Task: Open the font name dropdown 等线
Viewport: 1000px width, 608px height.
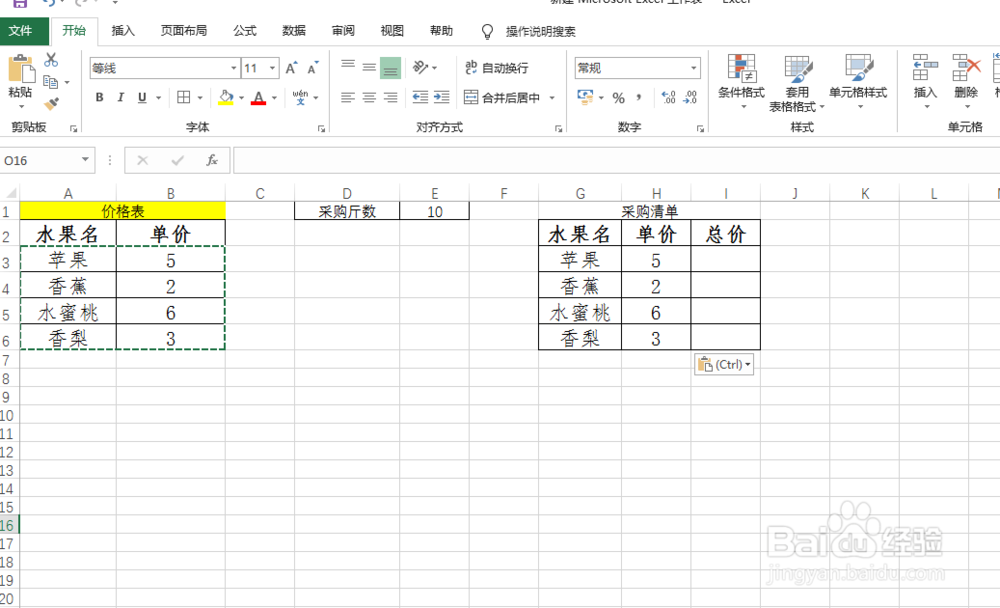Action: pyautogui.click(x=233, y=68)
